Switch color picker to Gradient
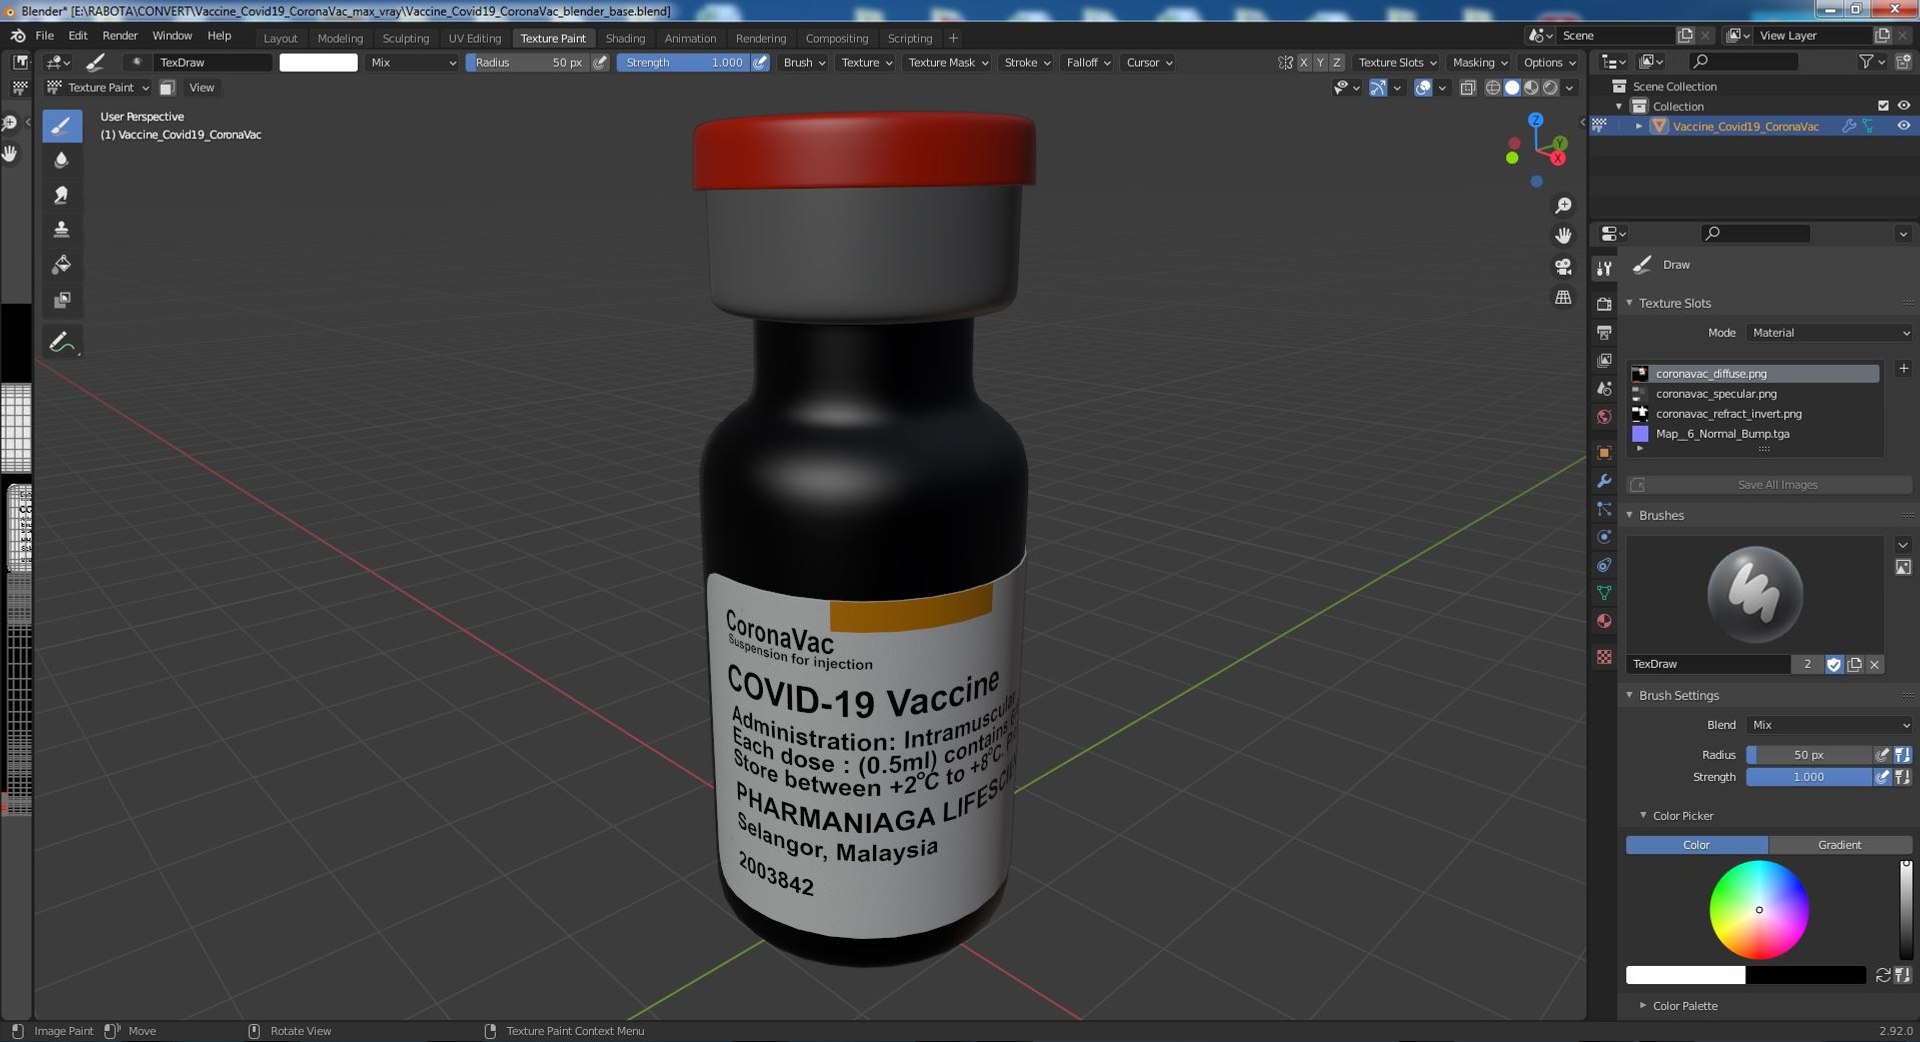 pyautogui.click(x=1840, y=845)
